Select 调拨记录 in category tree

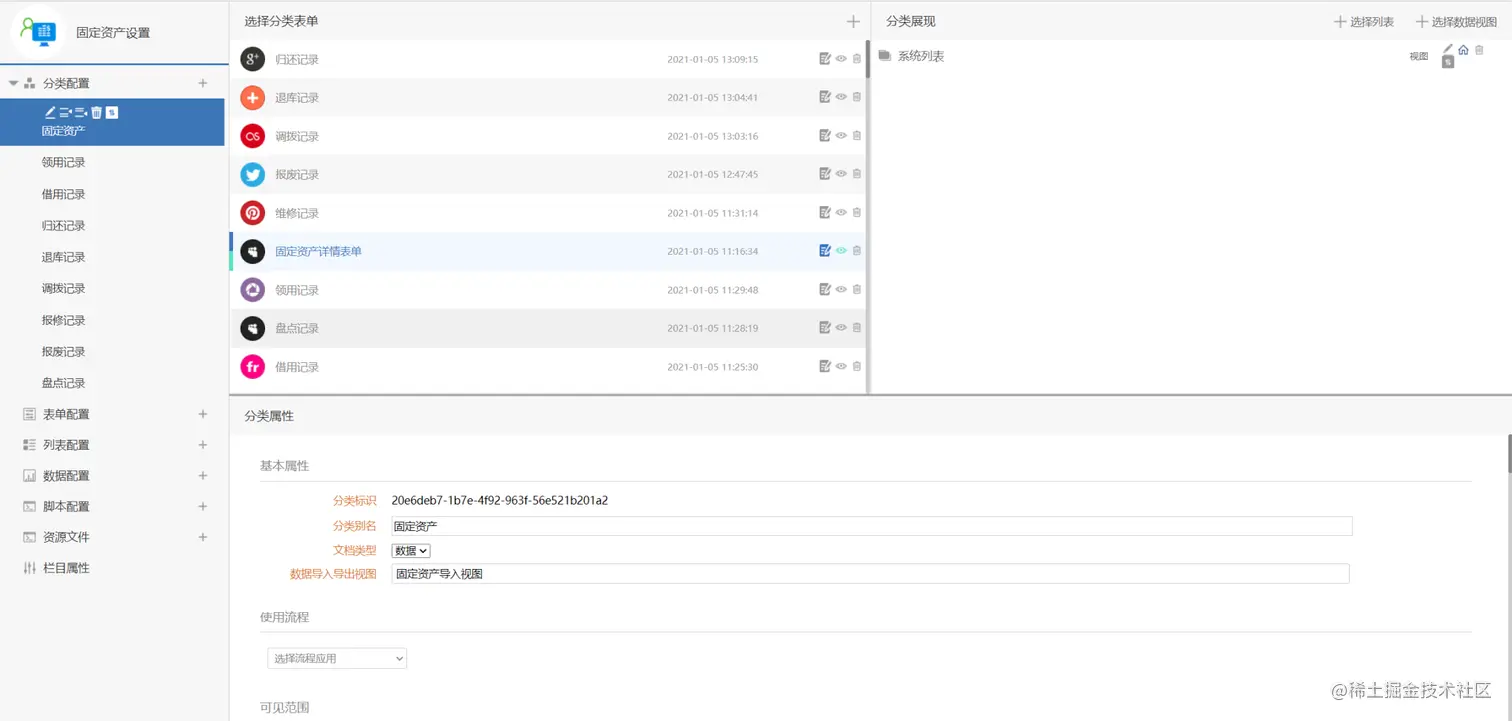click(x=64, y=288)
